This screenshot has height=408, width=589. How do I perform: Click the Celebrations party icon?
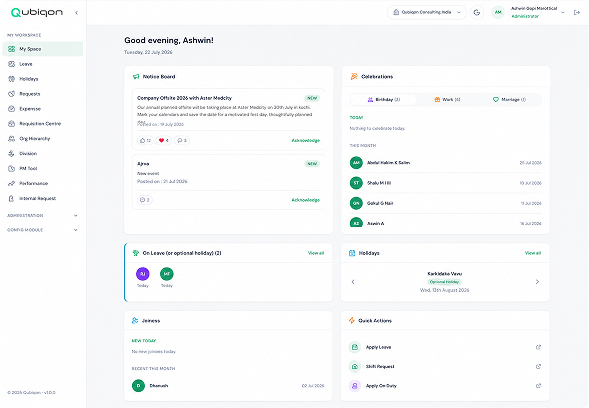(354, 77)
